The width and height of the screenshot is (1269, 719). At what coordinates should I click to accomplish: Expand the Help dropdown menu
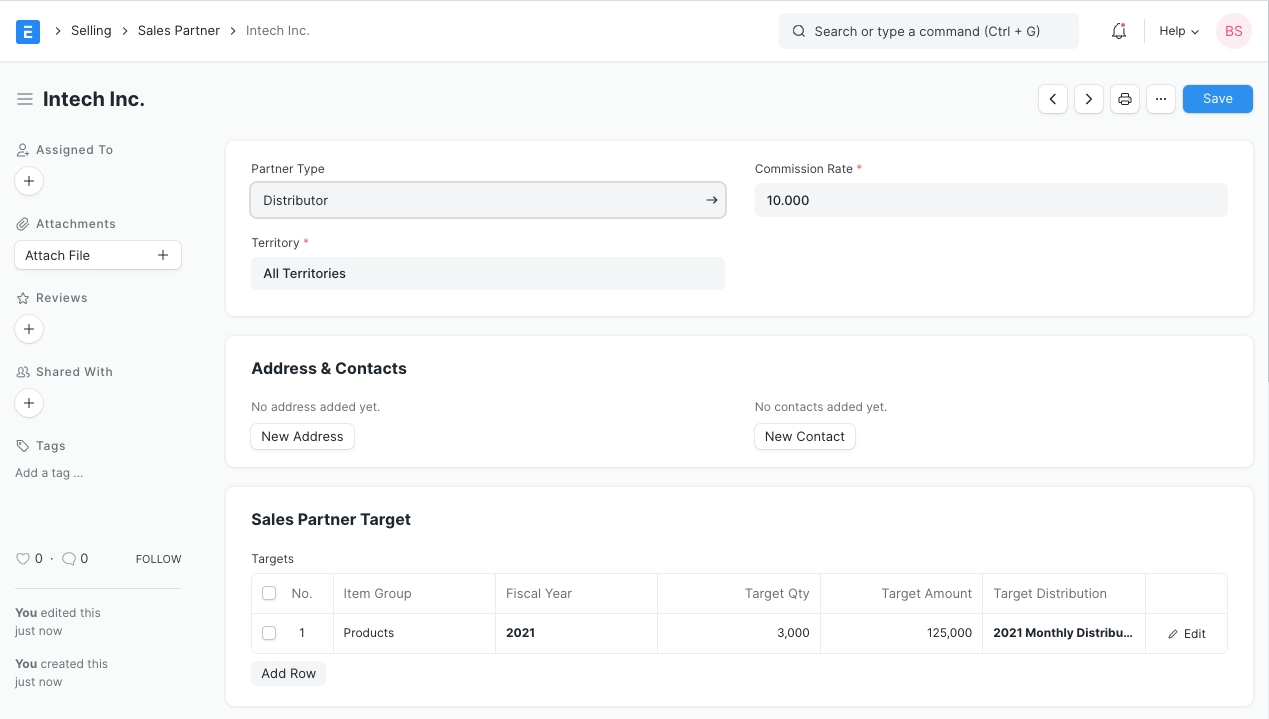coord(1178,31)
